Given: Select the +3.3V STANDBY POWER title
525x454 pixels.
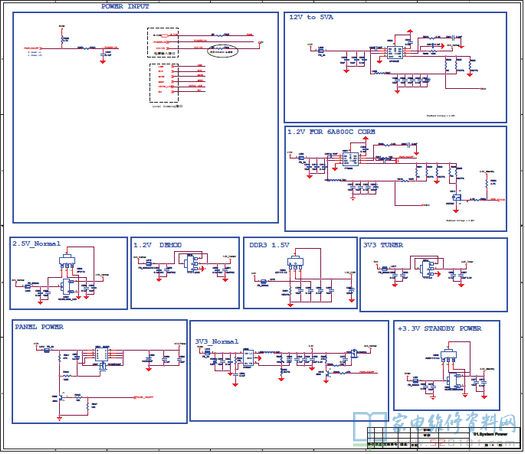Looking at the screenshot, I should 439,328.
